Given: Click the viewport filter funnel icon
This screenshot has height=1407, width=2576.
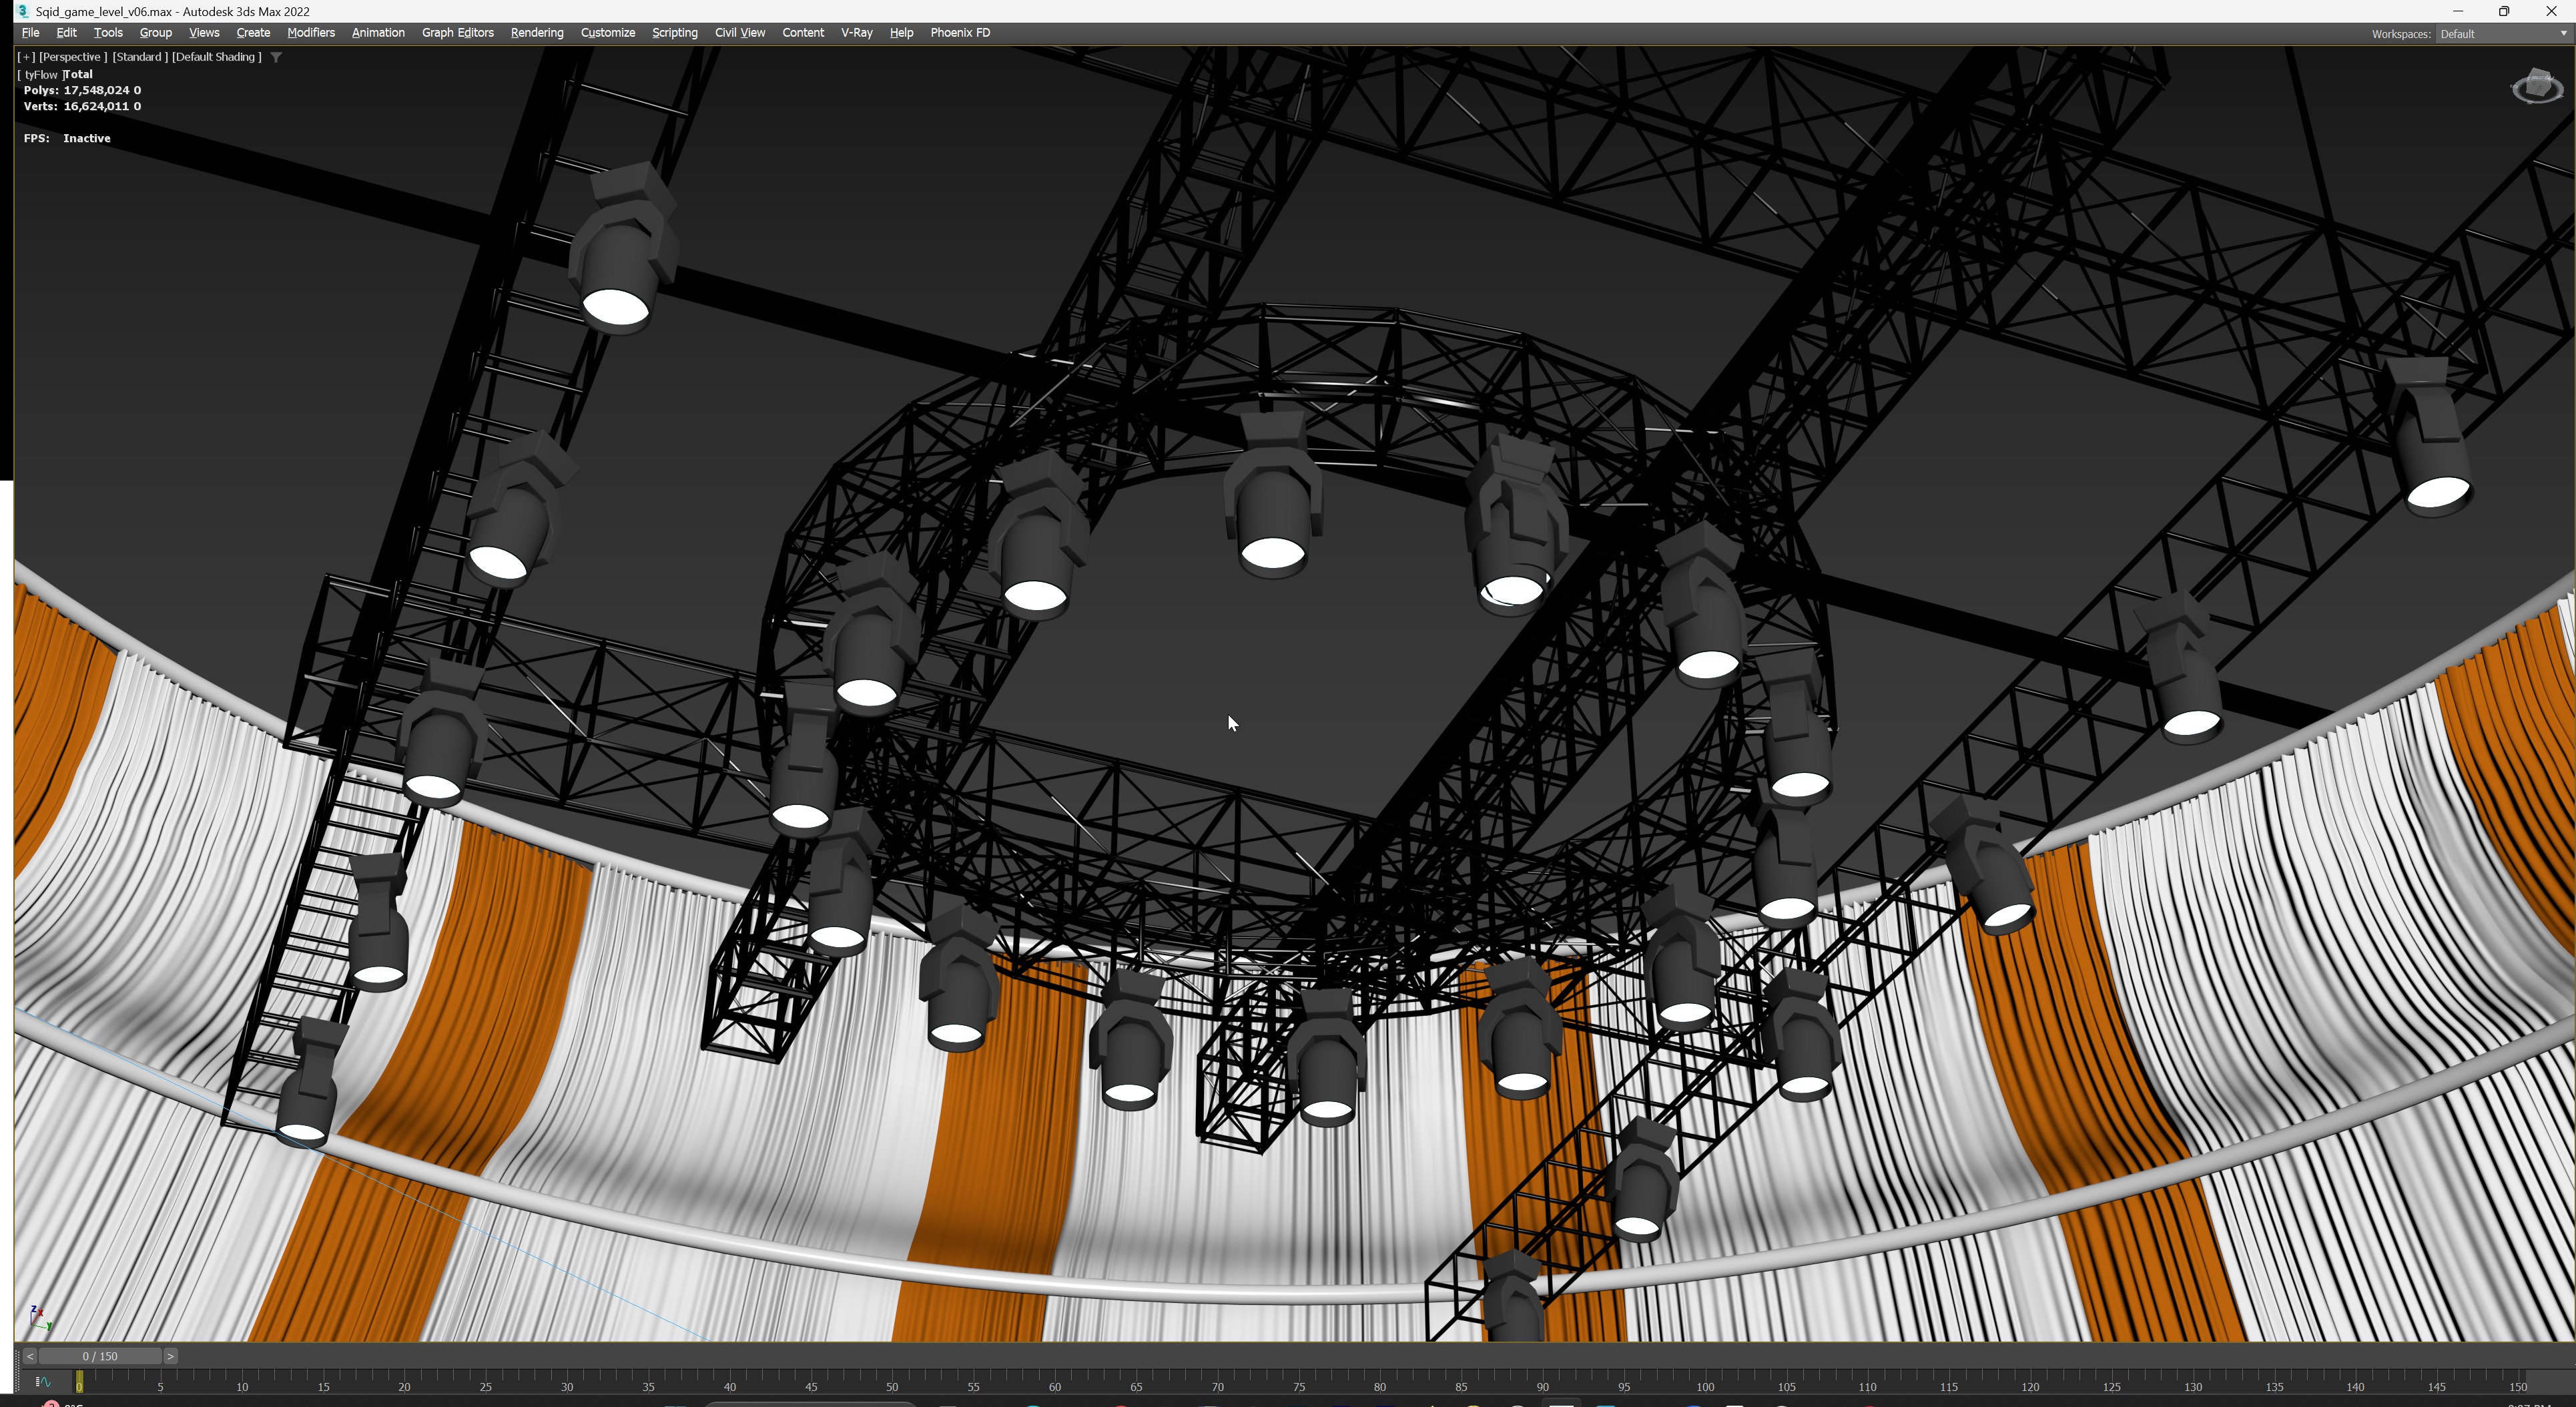Looking at the screenshot, I should tap(276, 57).
